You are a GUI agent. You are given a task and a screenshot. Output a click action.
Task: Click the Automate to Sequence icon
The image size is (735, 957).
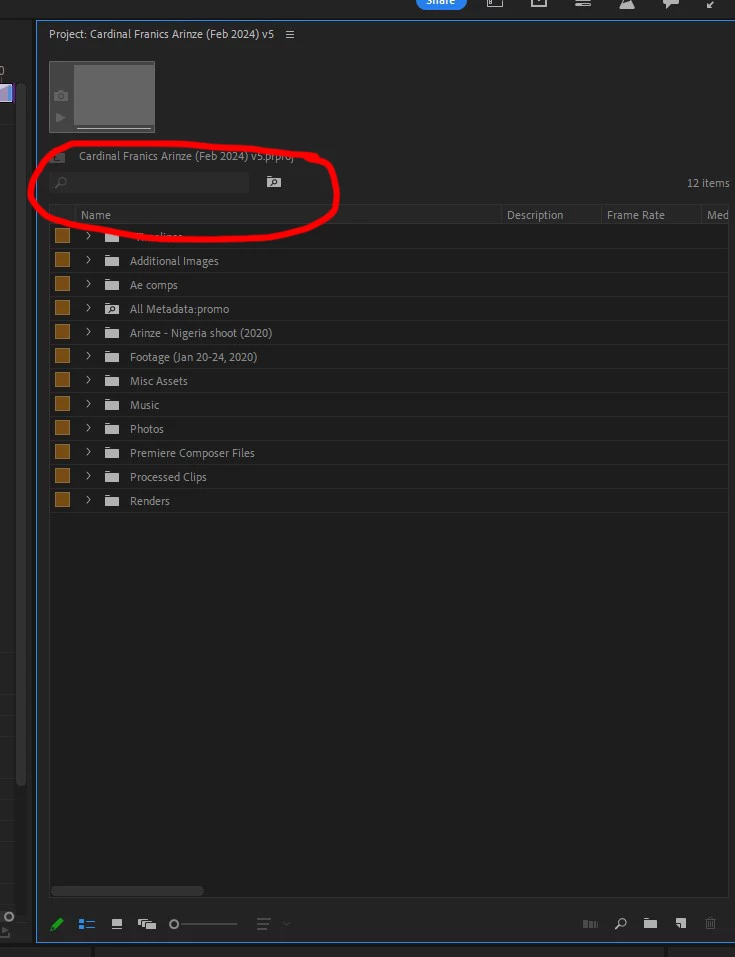[x=590, y=924]
